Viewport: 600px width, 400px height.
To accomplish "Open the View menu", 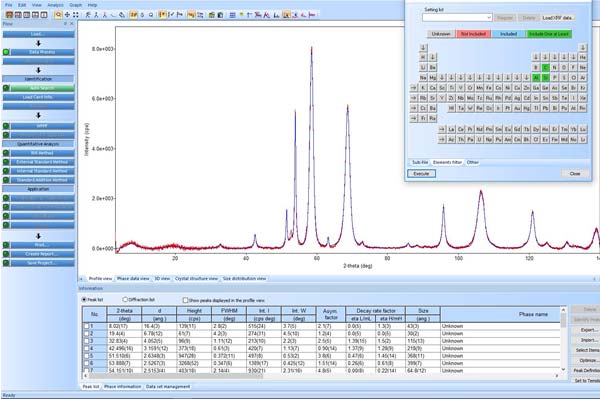I will (x=37, y=5).
